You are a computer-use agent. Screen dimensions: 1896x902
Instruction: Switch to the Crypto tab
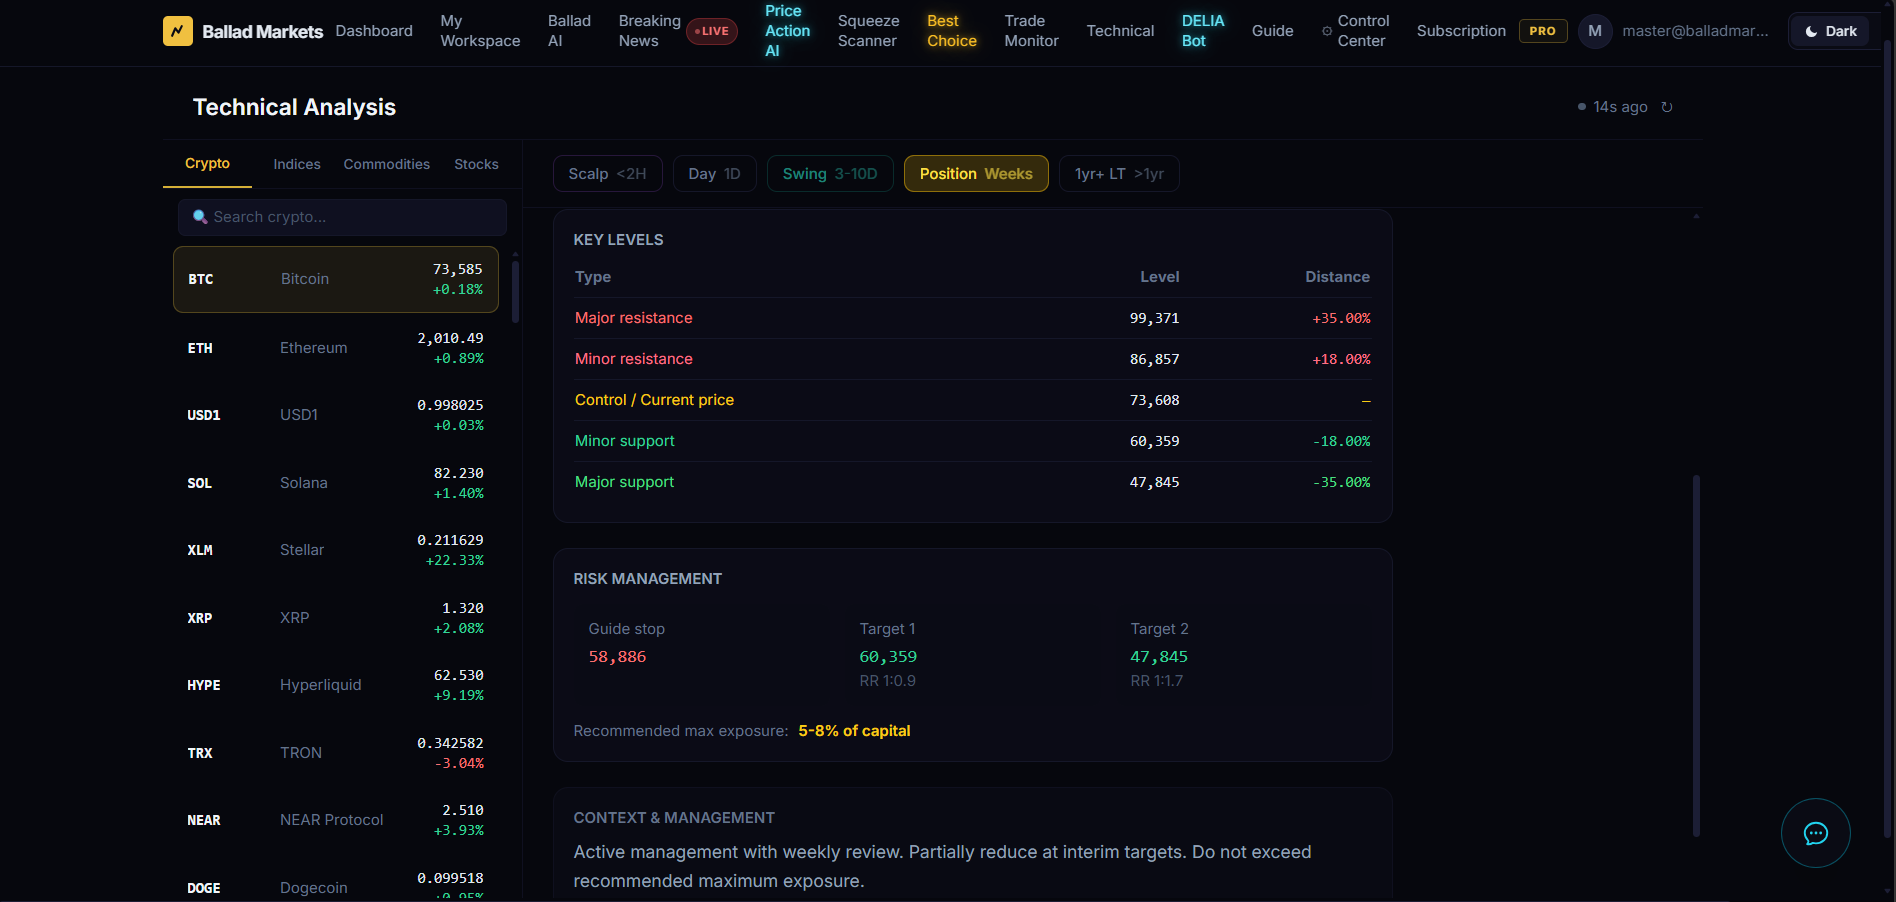click(x=207, y=164)
